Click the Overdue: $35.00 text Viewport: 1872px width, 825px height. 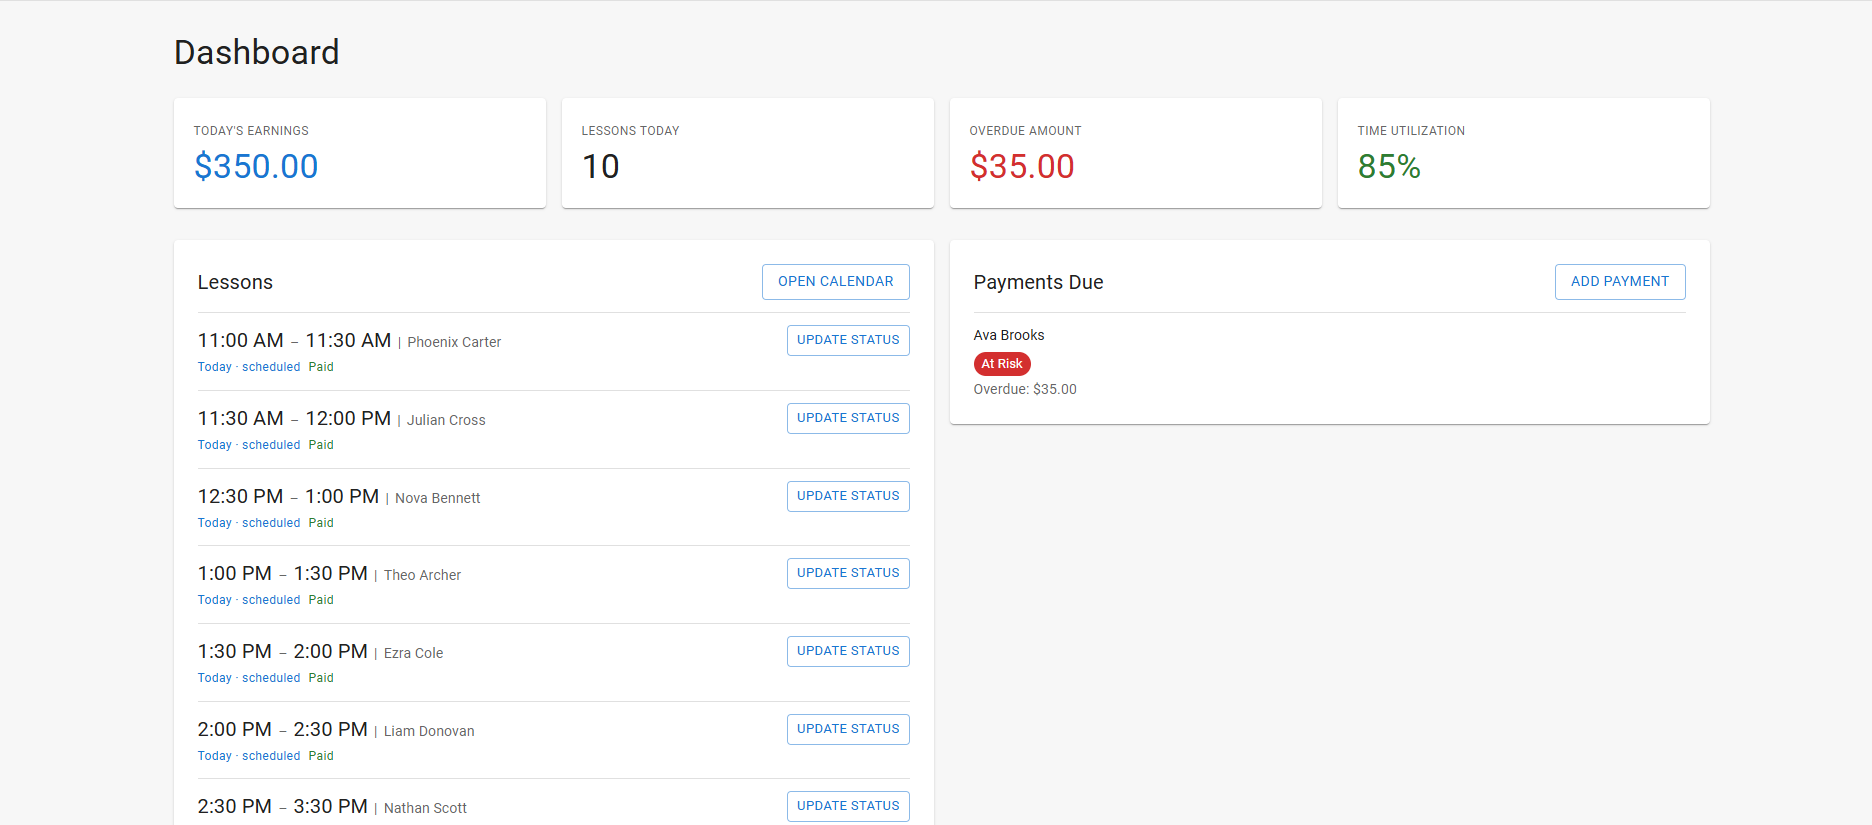[1024, 389]
